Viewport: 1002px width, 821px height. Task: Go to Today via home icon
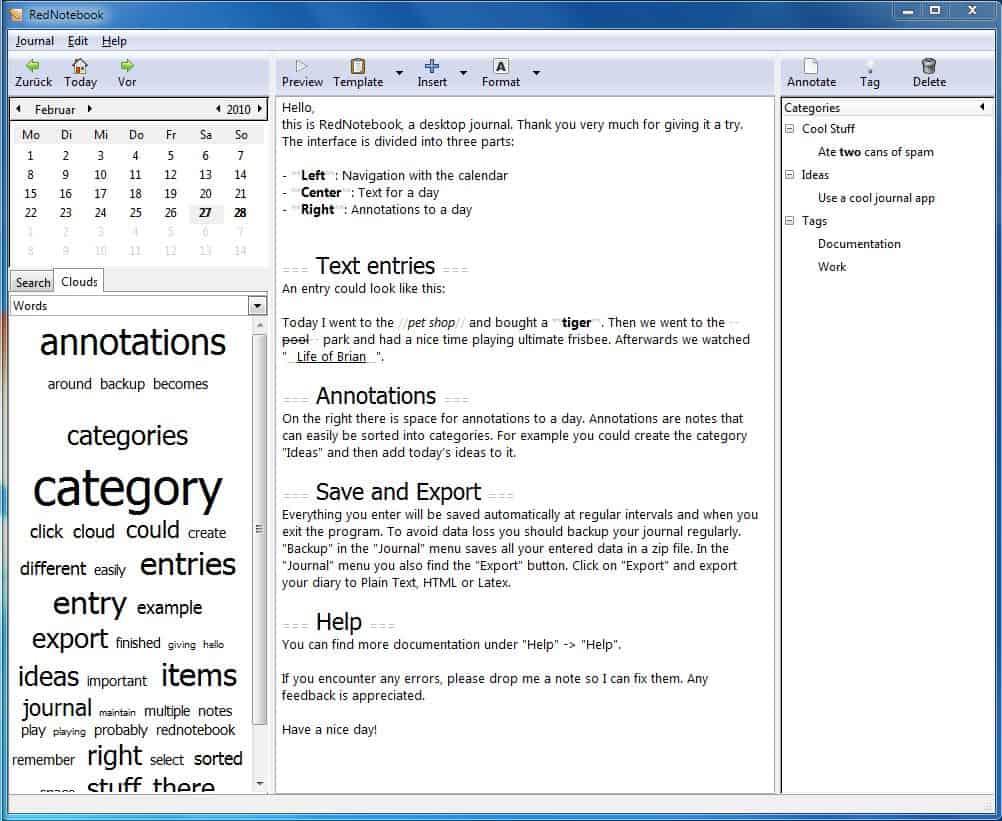[x=80, y=66]
